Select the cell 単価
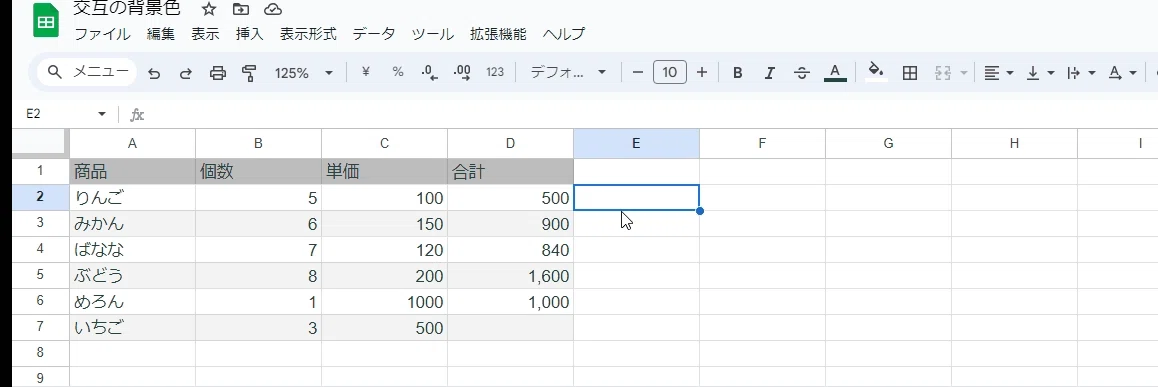The width and height of the screenshot is (1158, 387). pyautogui.click(x=385, y=171)
